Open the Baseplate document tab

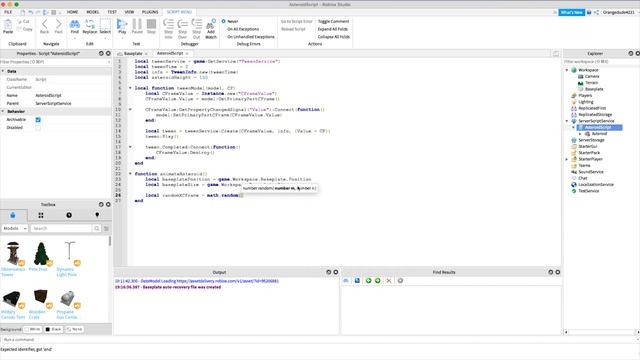tap(133, 53)
